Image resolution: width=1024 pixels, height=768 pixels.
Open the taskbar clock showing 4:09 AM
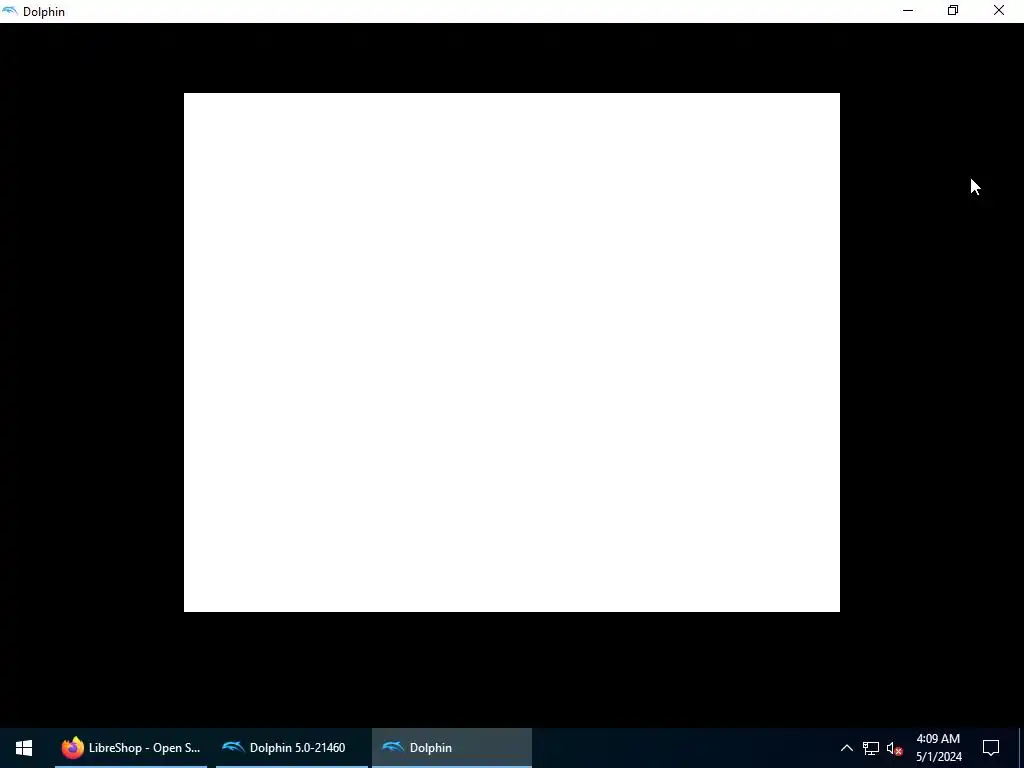click(x=938, y=748)
